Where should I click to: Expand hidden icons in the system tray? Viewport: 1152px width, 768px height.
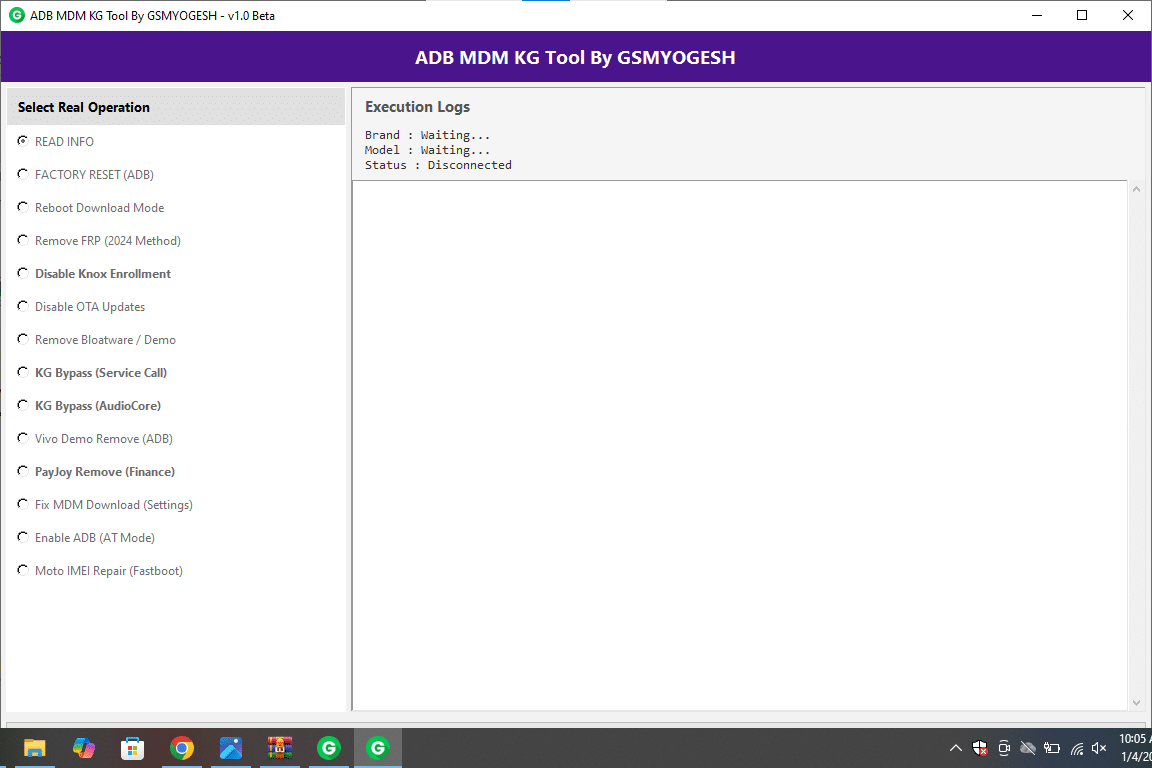click(956, 747)
